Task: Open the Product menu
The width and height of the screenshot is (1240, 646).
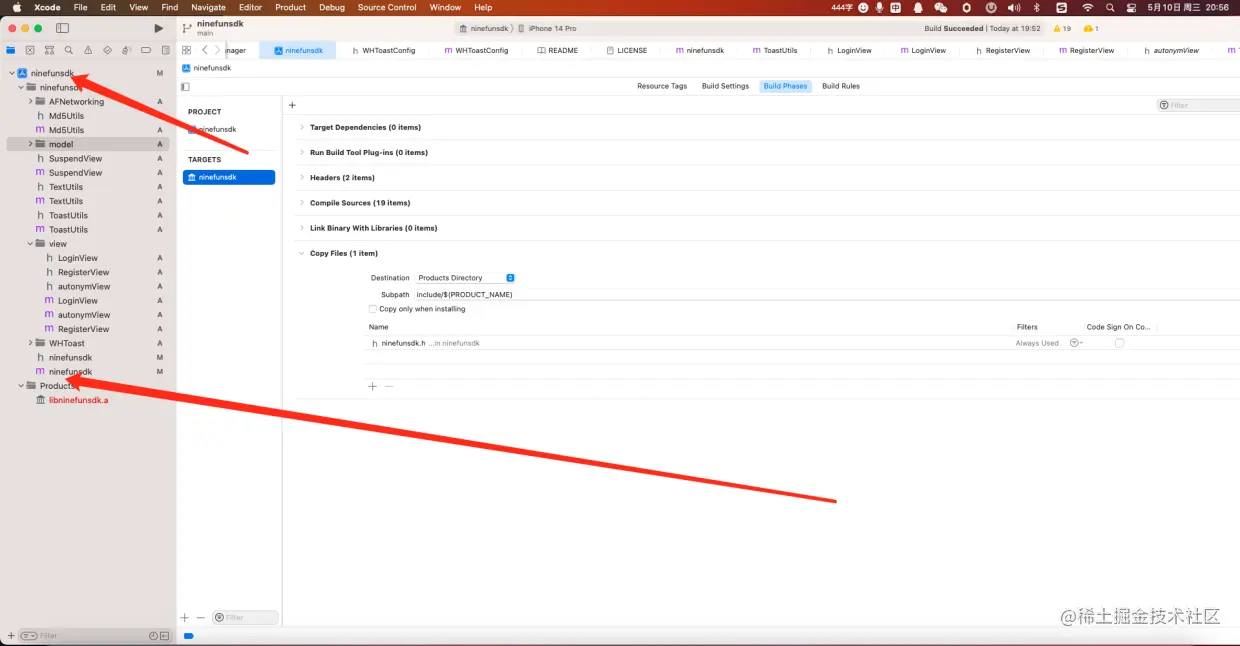Action: click(x=290, y=7)
